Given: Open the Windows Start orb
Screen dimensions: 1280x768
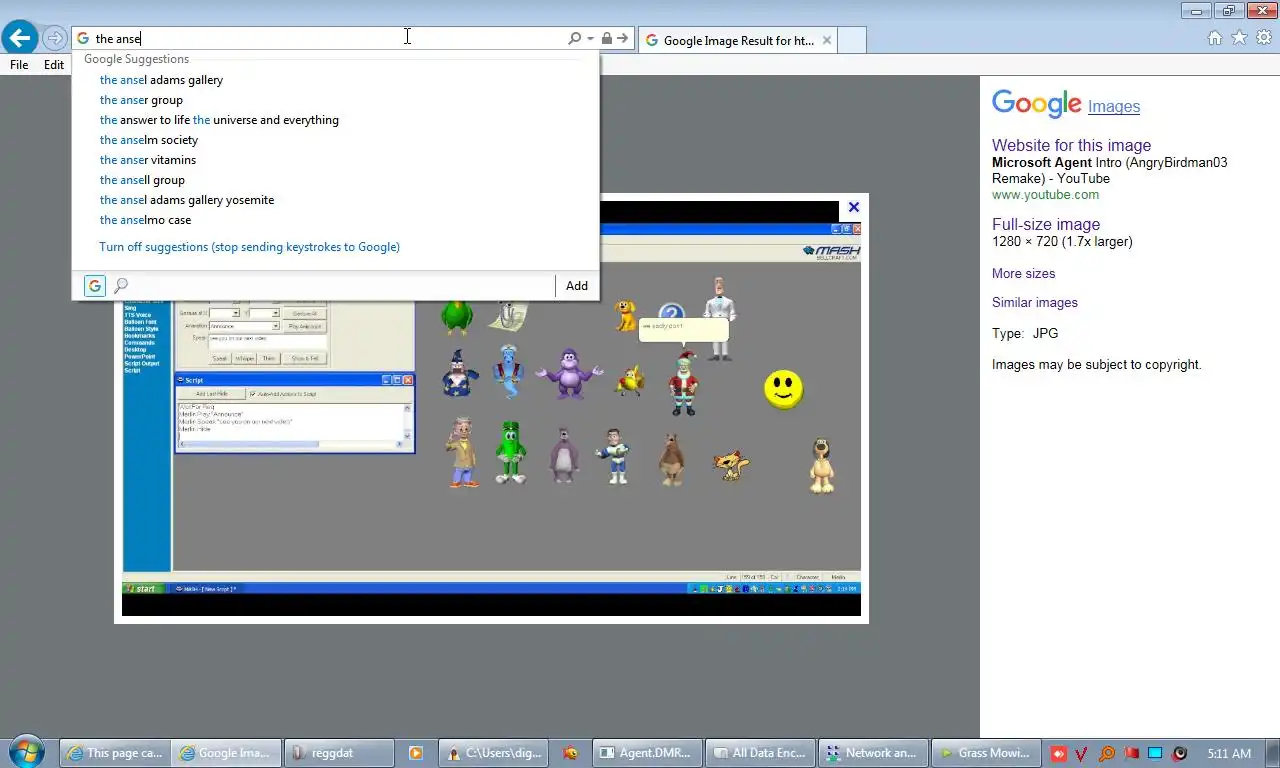Looking at the screenshot, I should [26, 752].
